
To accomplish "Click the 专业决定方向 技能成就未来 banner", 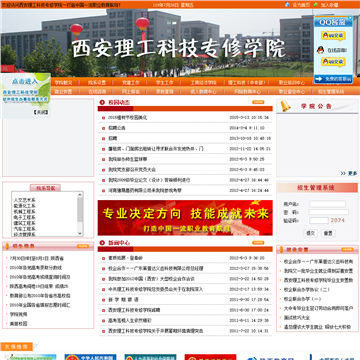I will (x=185, y=218).
